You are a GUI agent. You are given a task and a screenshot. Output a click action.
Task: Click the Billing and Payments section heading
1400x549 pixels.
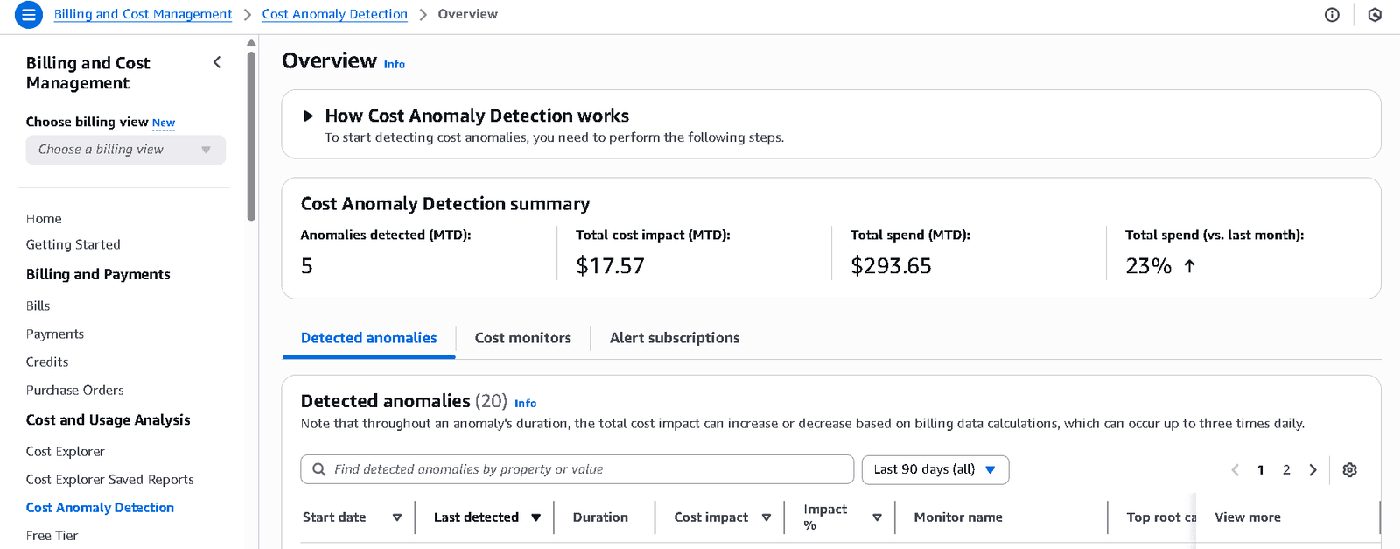tap(98, 275)
